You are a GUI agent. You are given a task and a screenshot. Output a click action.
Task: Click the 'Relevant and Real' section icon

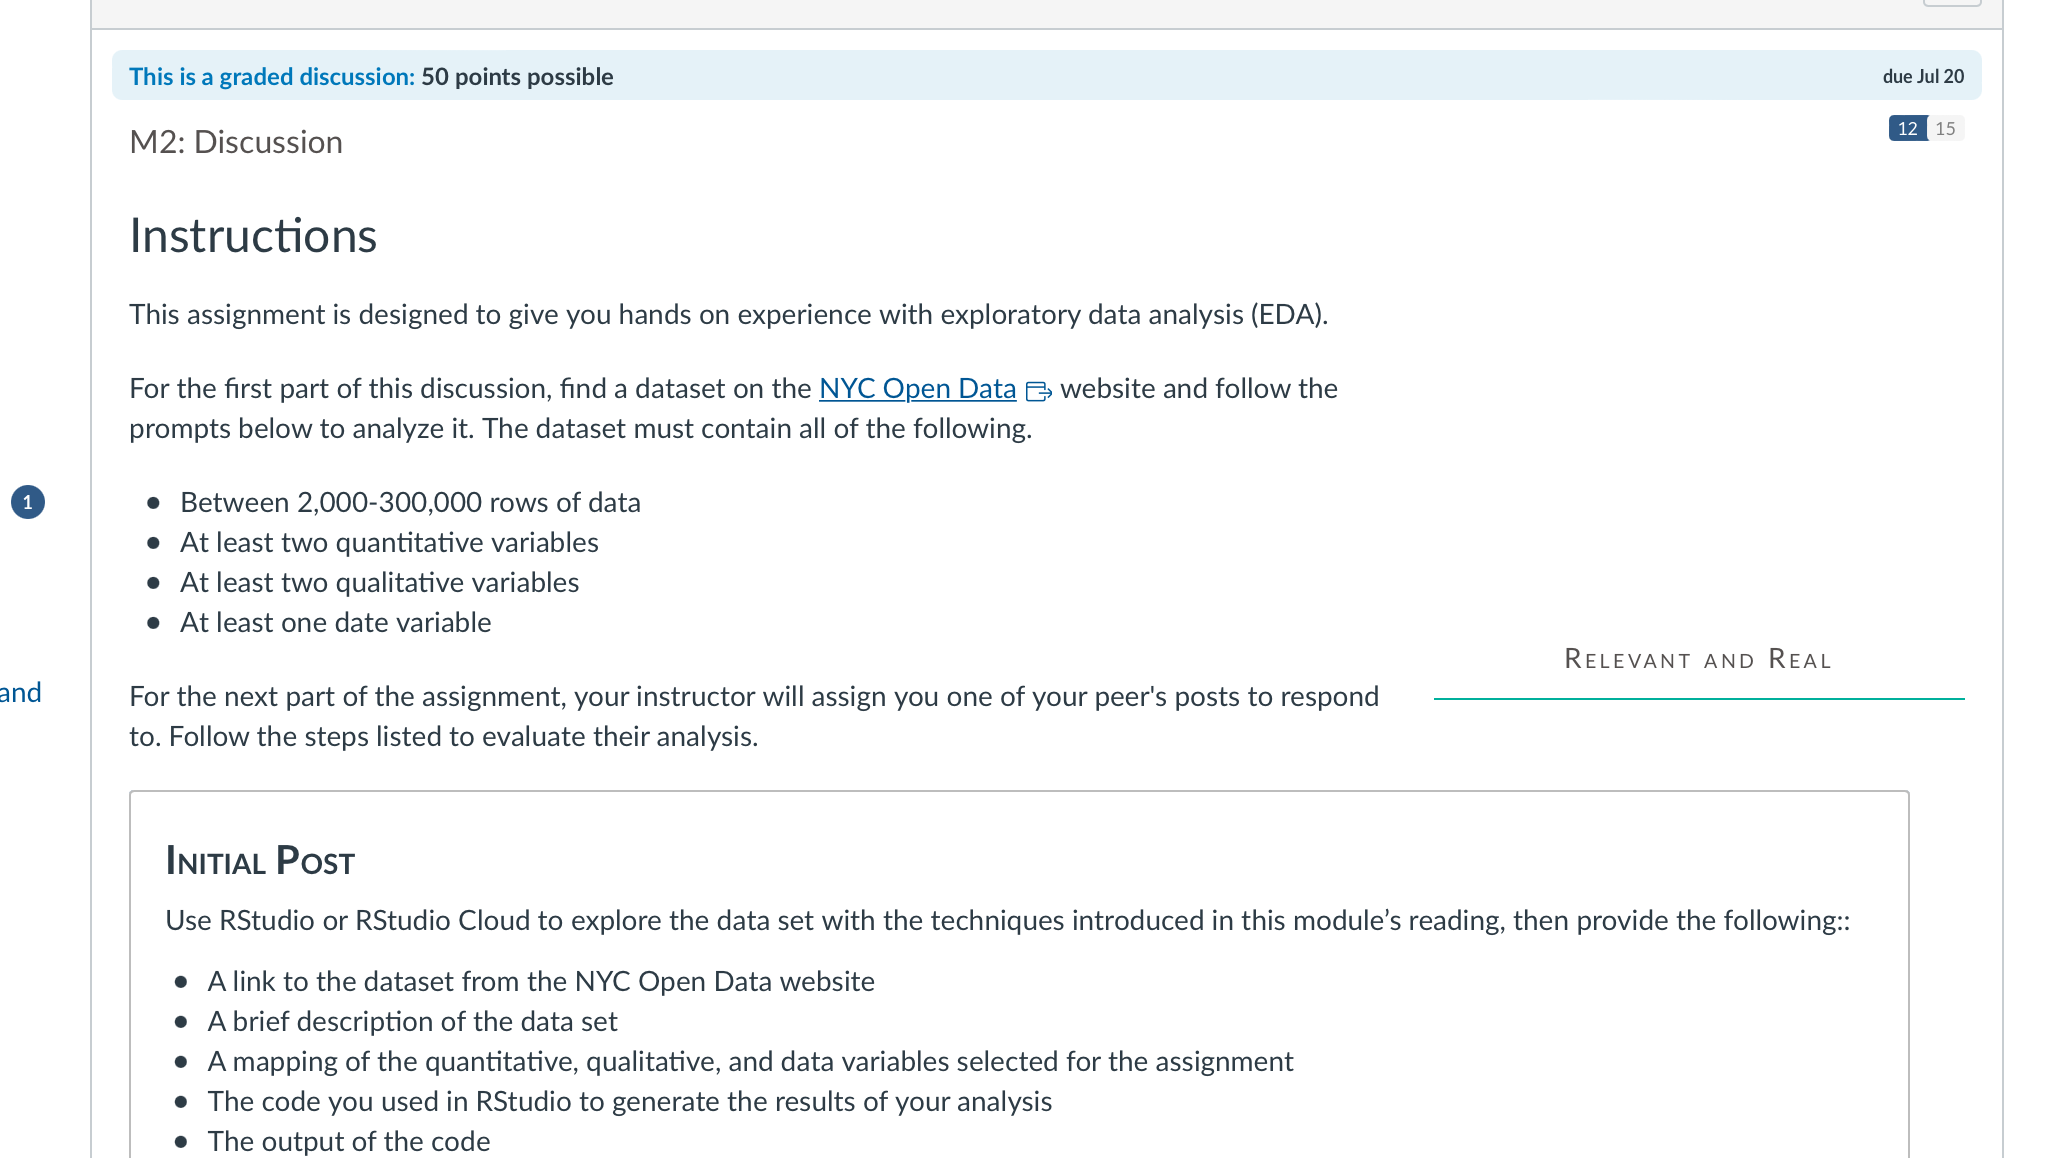(x=1696, y=658)
